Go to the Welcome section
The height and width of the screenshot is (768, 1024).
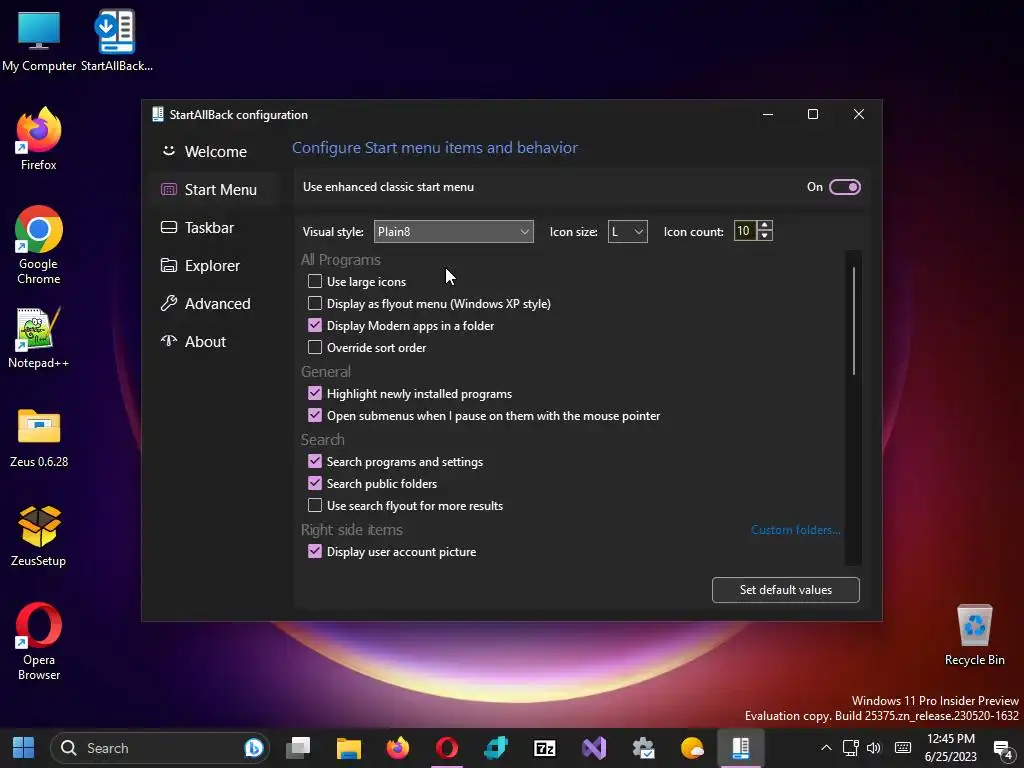tap(214, 152)
